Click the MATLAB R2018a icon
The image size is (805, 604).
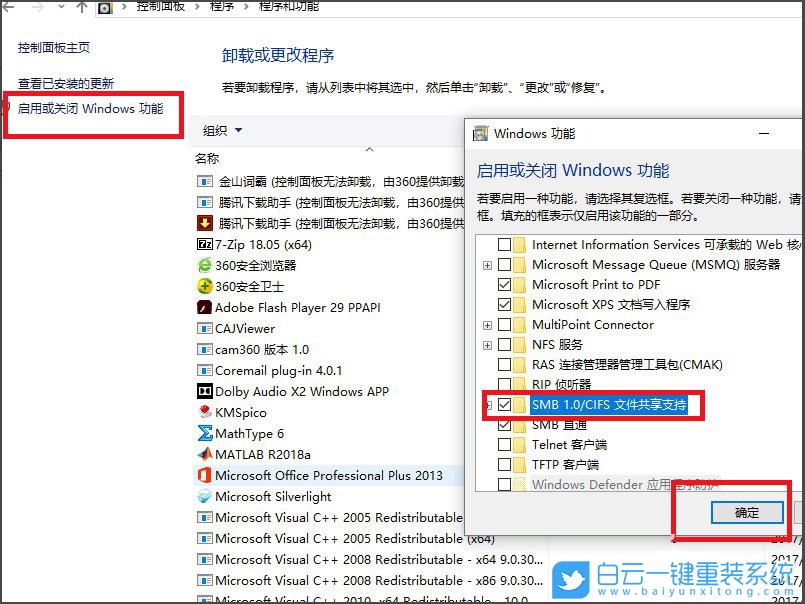[205, 455]
